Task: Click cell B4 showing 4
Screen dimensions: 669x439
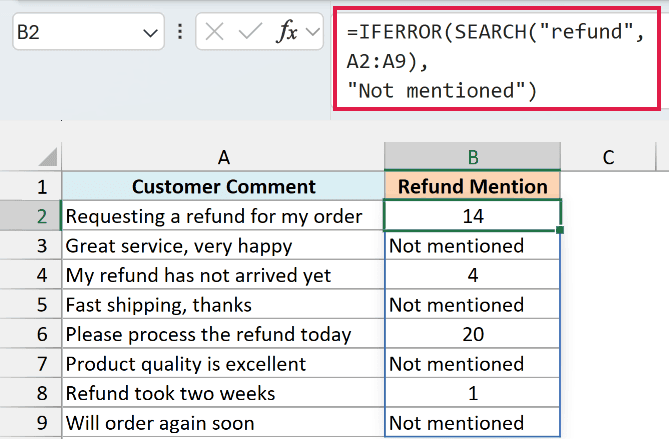Action: (472, 275)
